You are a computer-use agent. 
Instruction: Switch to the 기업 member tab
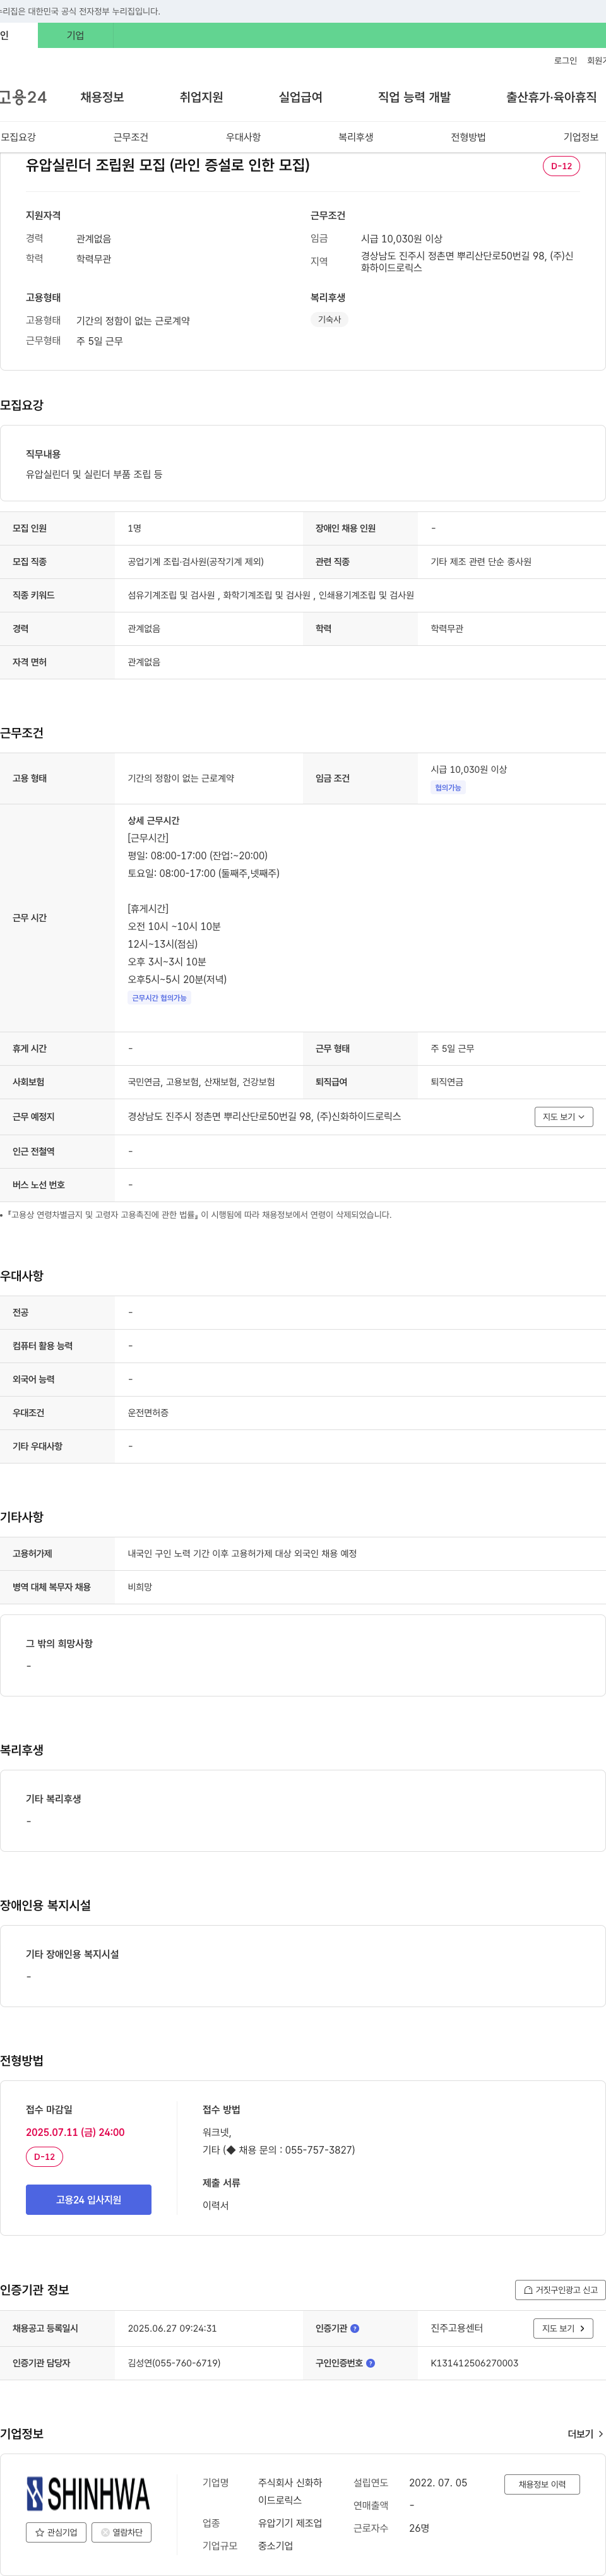click(x=75, y=35)
